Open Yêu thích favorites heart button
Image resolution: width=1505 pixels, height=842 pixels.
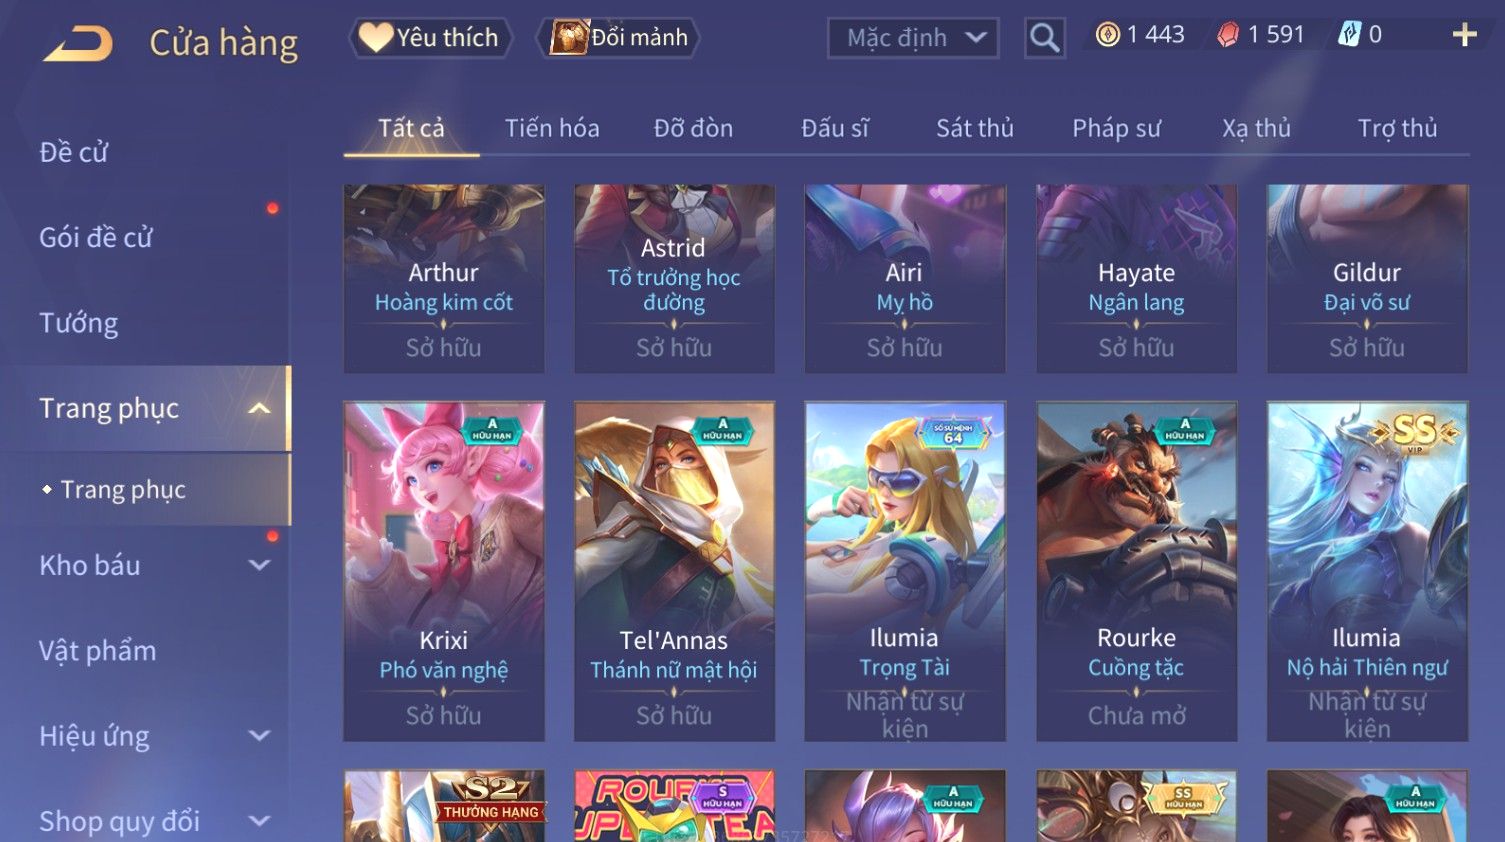click(430, 38)
